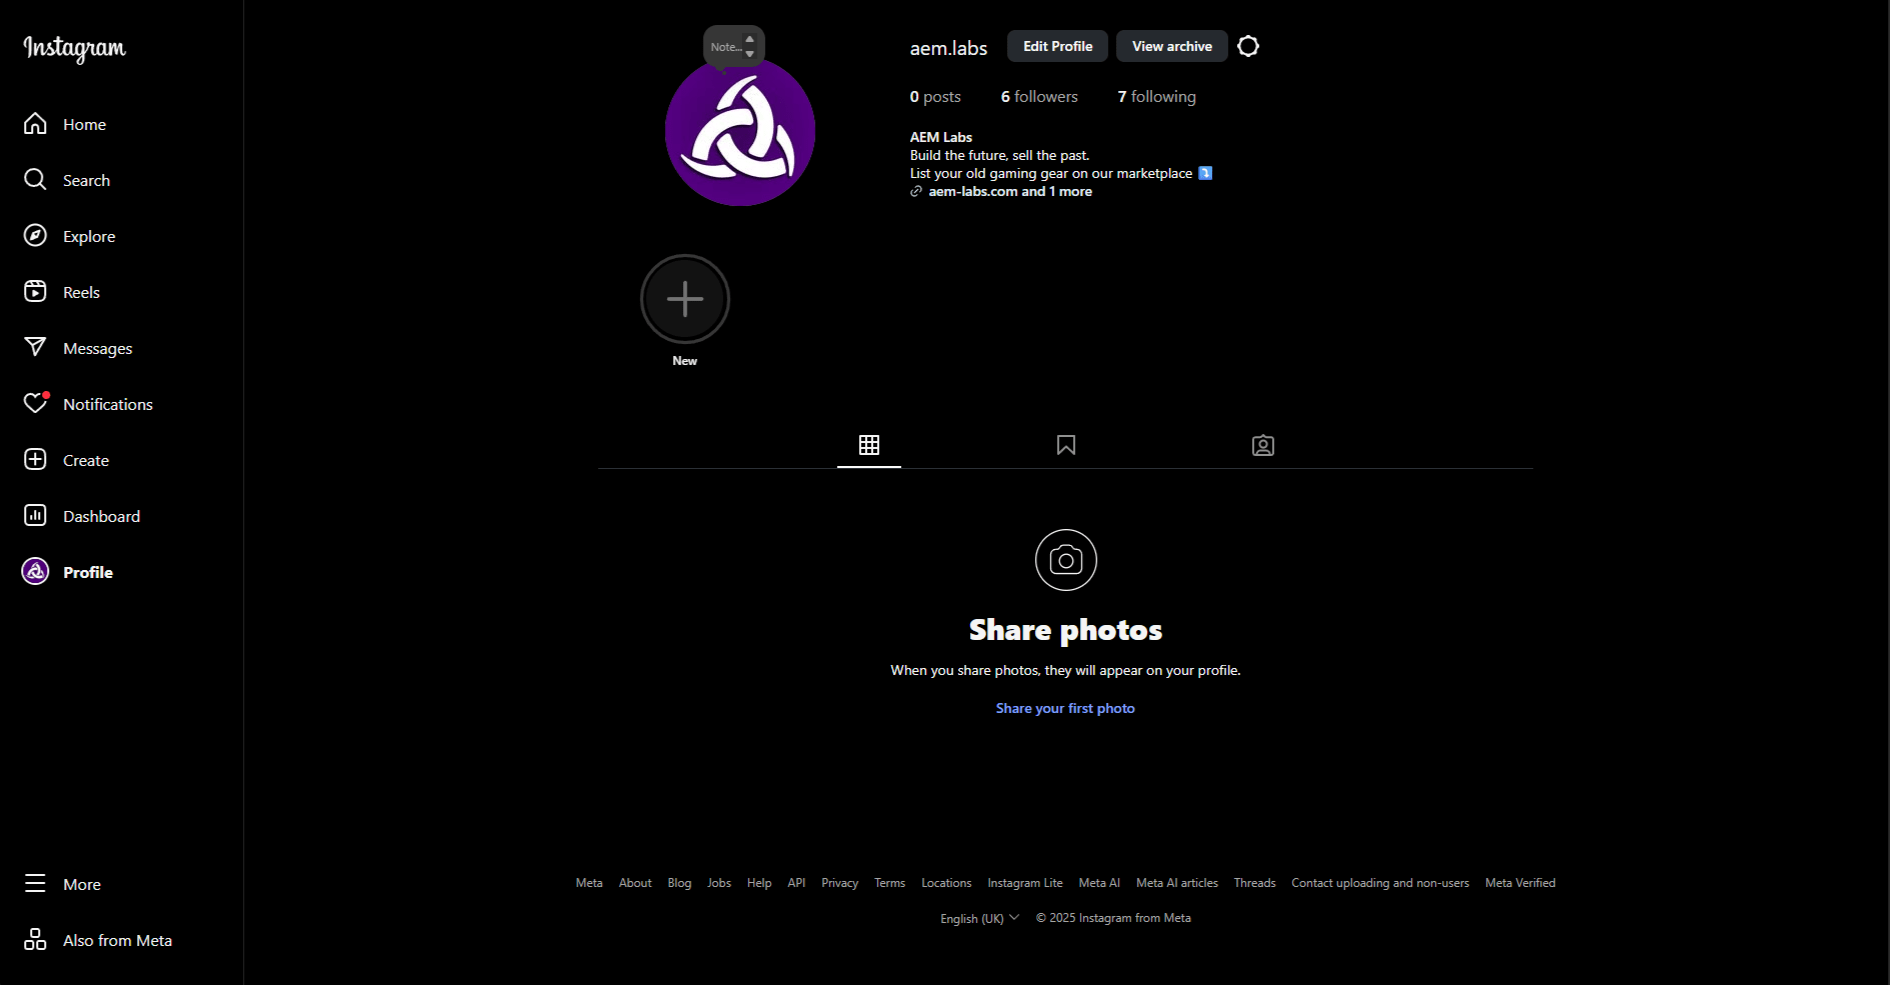
Task: Open Help footer link
Action: (x=759, y=883)
